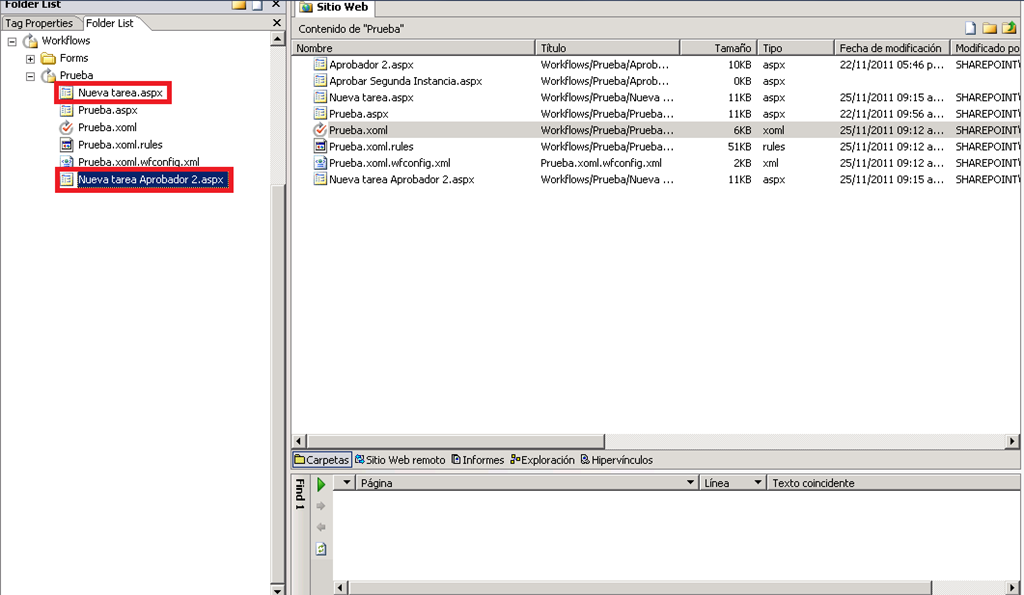
Task: Click the next result arrow in Find 1
Action: coord(321,506)
